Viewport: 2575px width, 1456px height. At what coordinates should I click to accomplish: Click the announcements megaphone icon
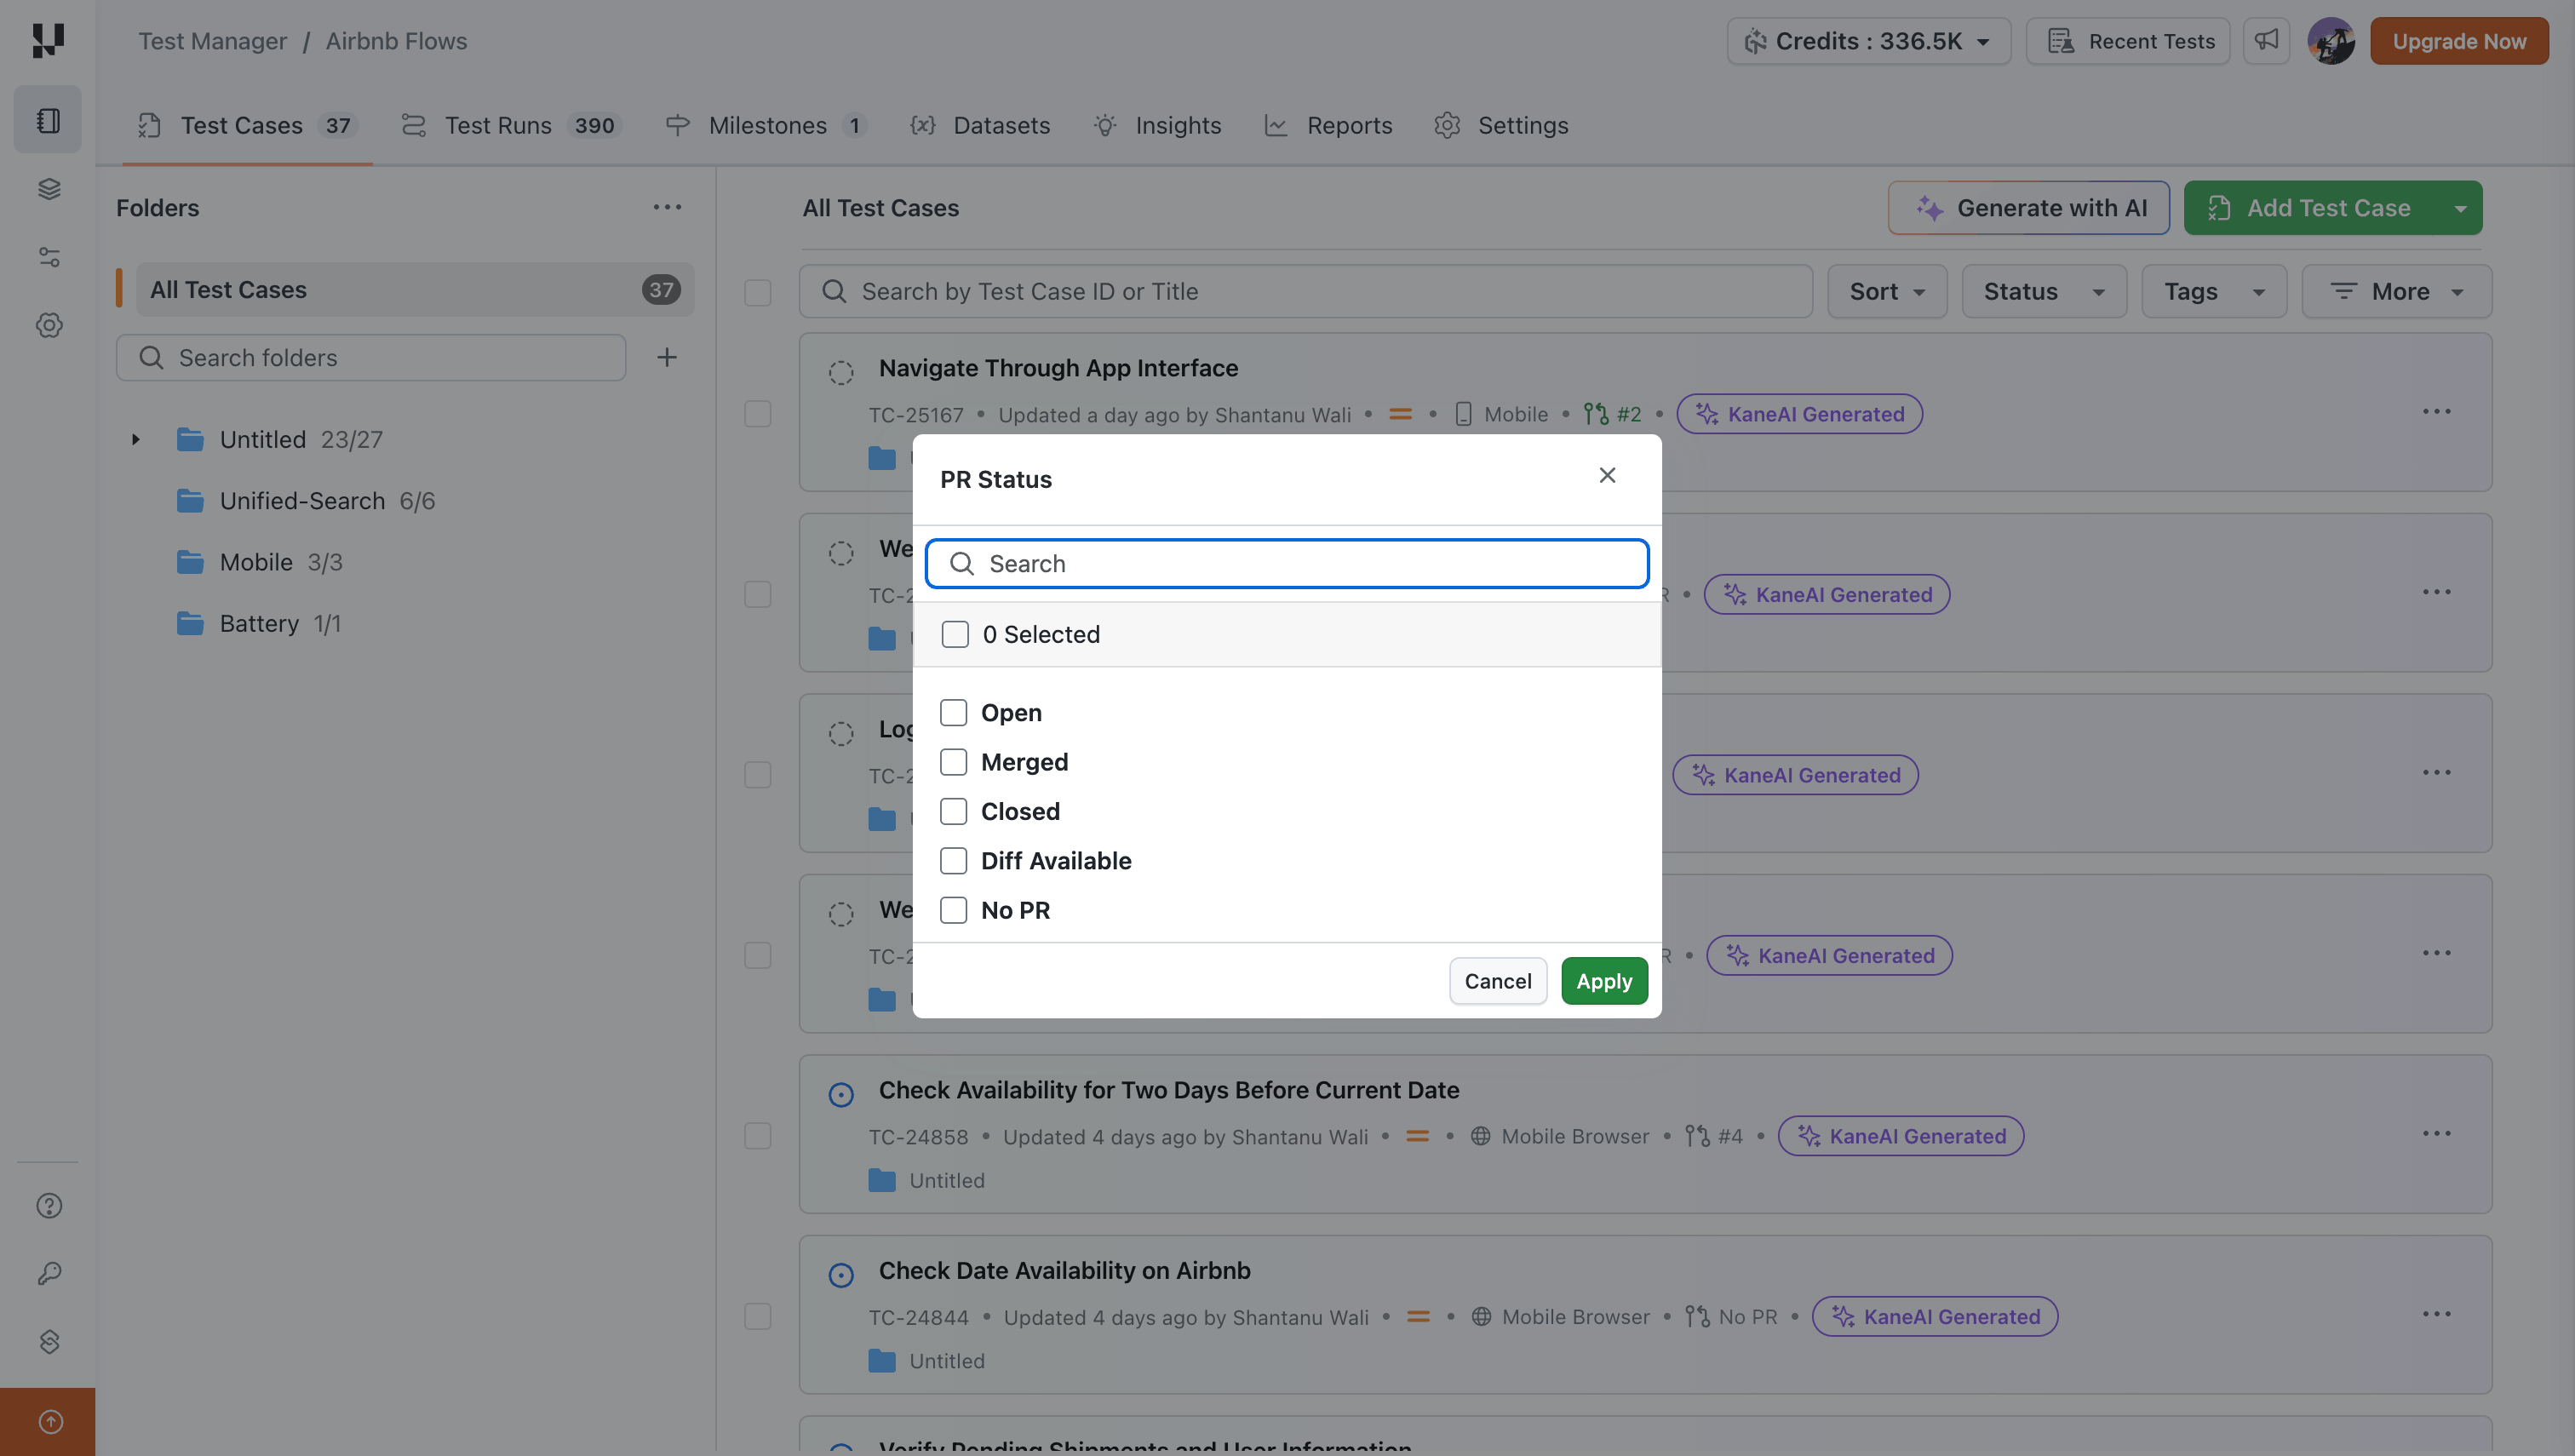point(2266,41)
